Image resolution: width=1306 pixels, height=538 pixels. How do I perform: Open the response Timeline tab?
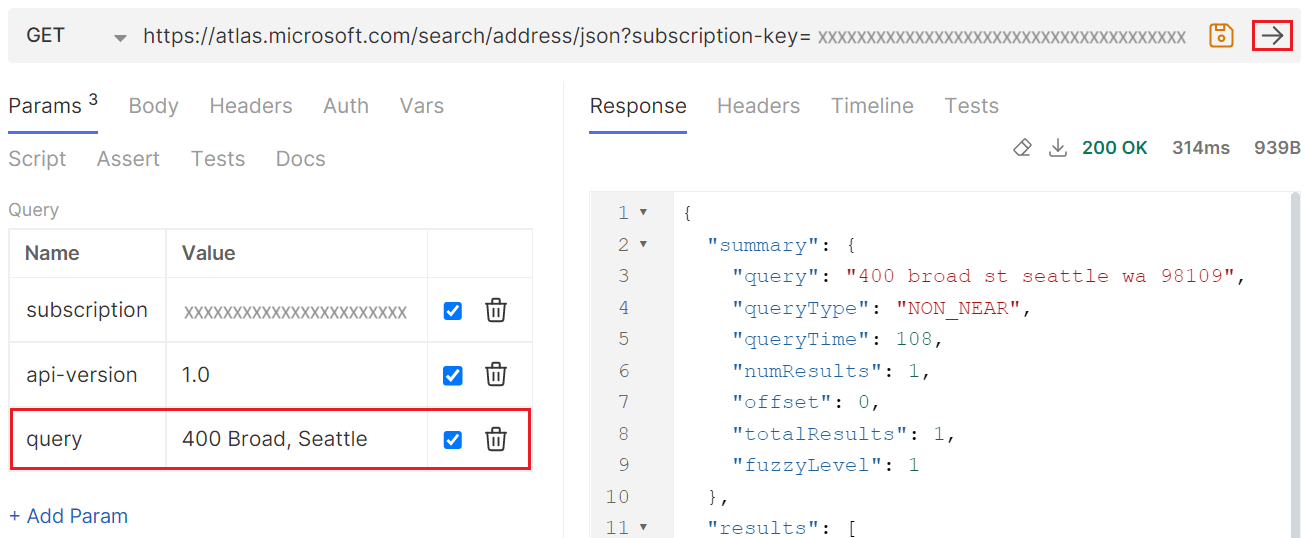pos(872,106)
